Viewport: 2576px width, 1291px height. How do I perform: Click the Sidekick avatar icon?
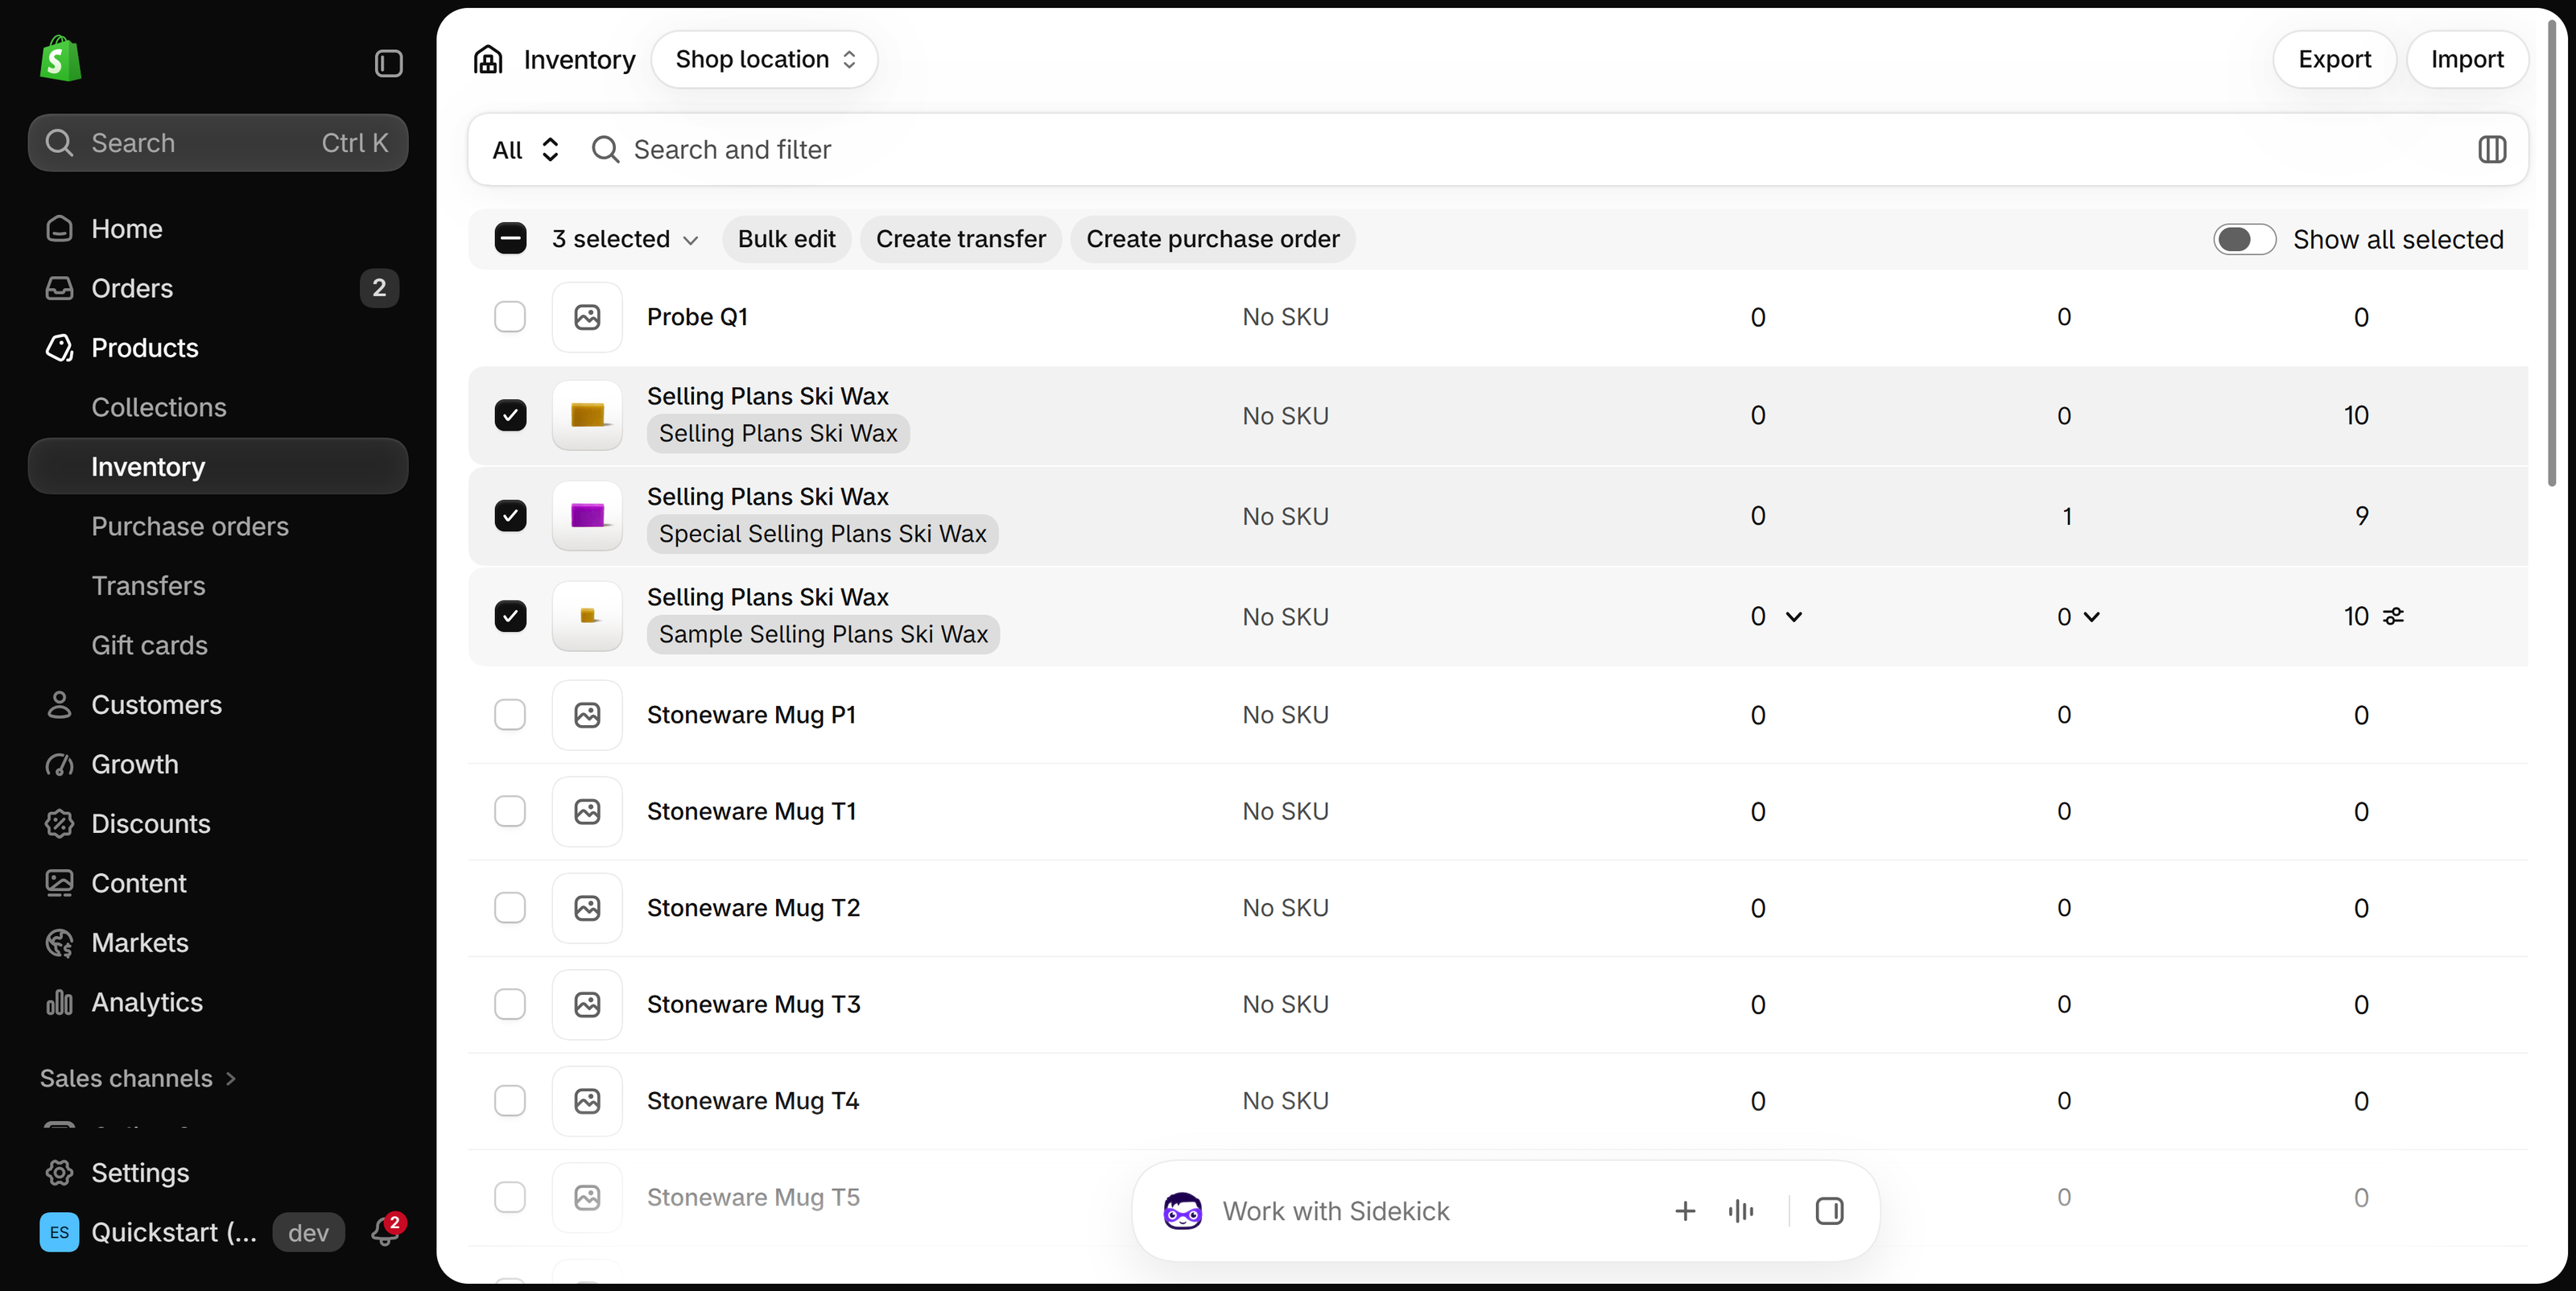[x=1182, y=1211]
